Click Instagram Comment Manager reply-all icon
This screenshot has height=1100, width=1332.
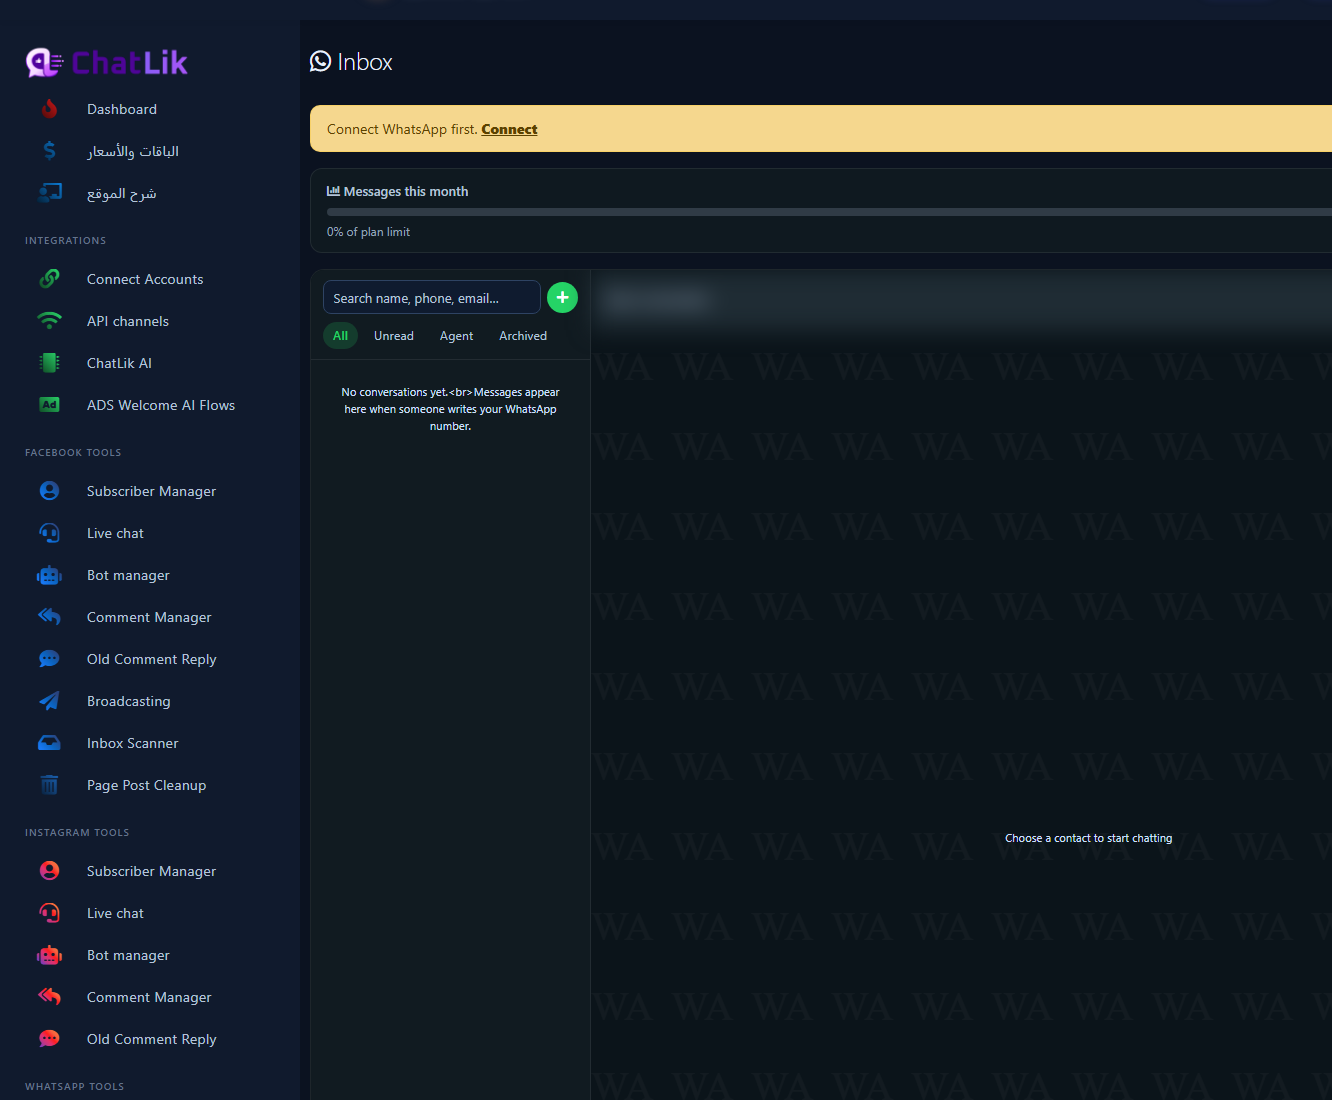click(x=49, y=997)
